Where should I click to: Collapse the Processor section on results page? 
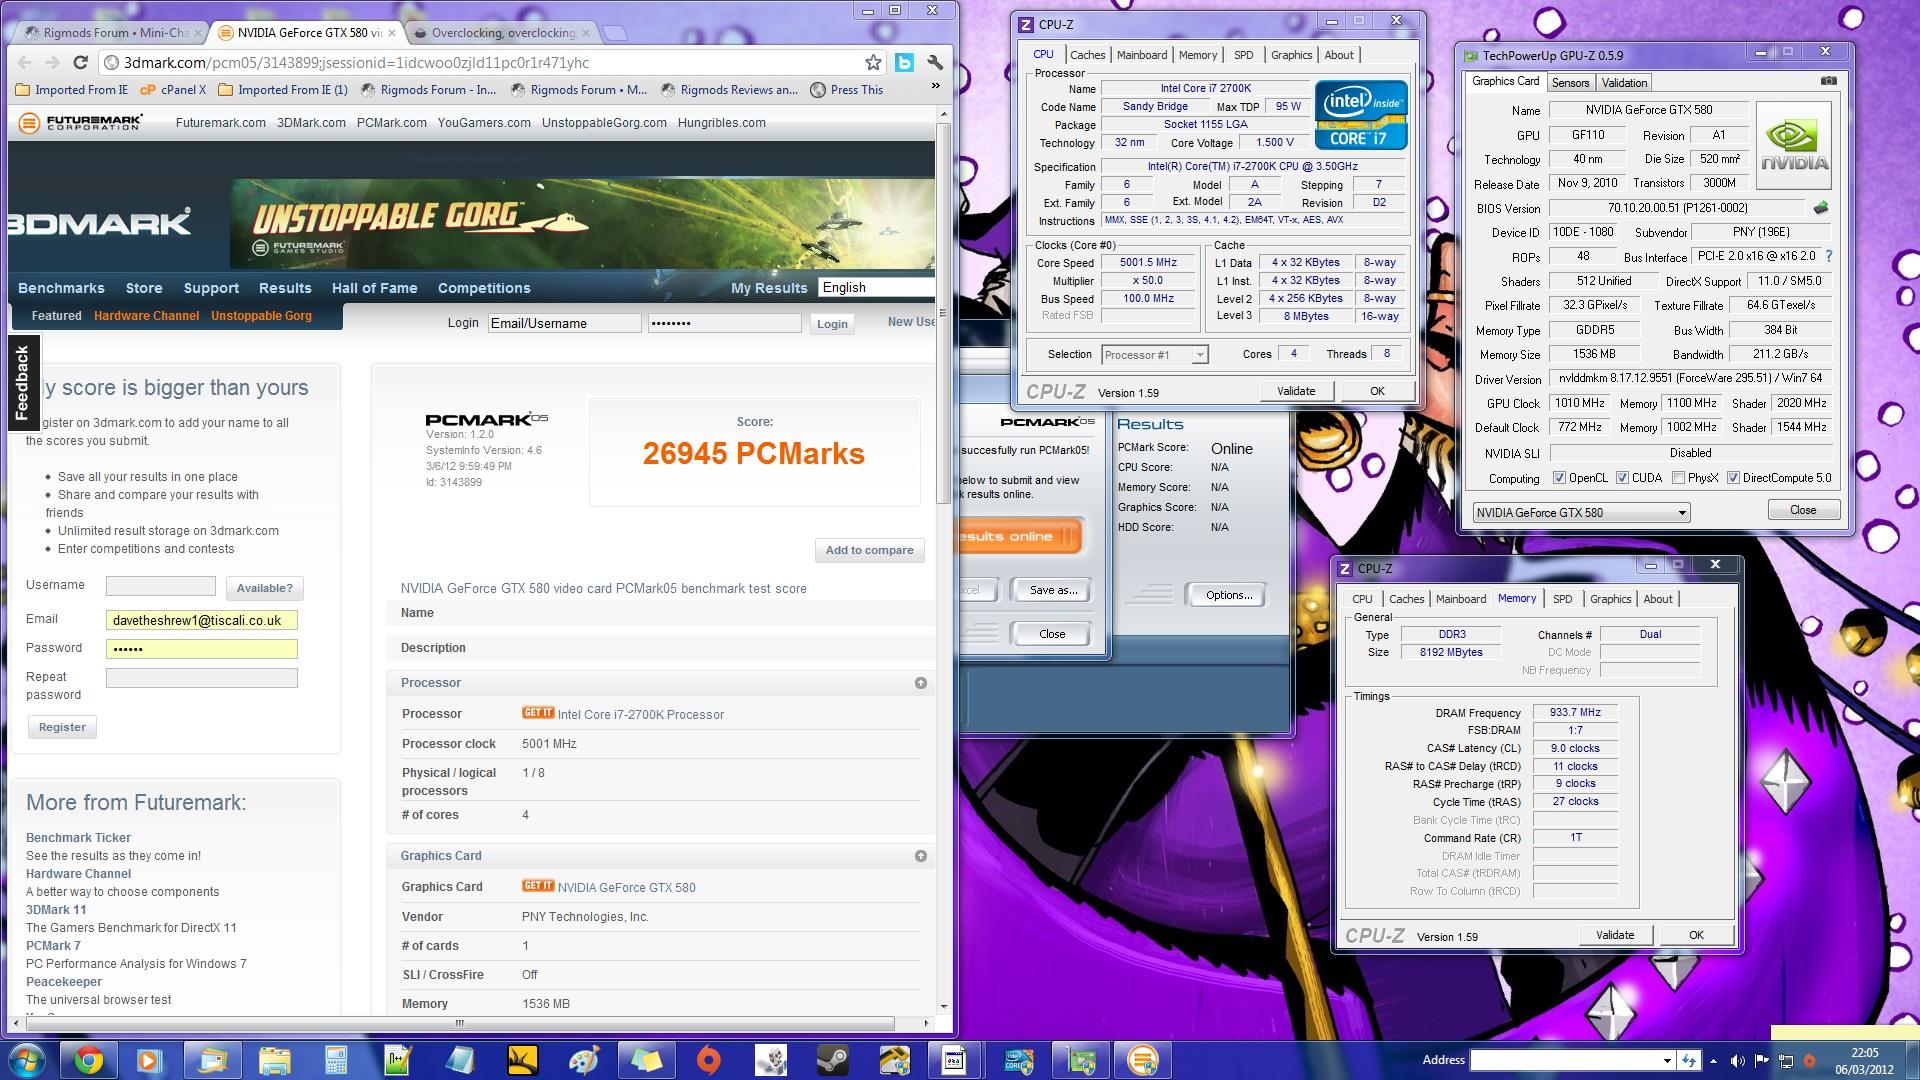click(920, 683)
